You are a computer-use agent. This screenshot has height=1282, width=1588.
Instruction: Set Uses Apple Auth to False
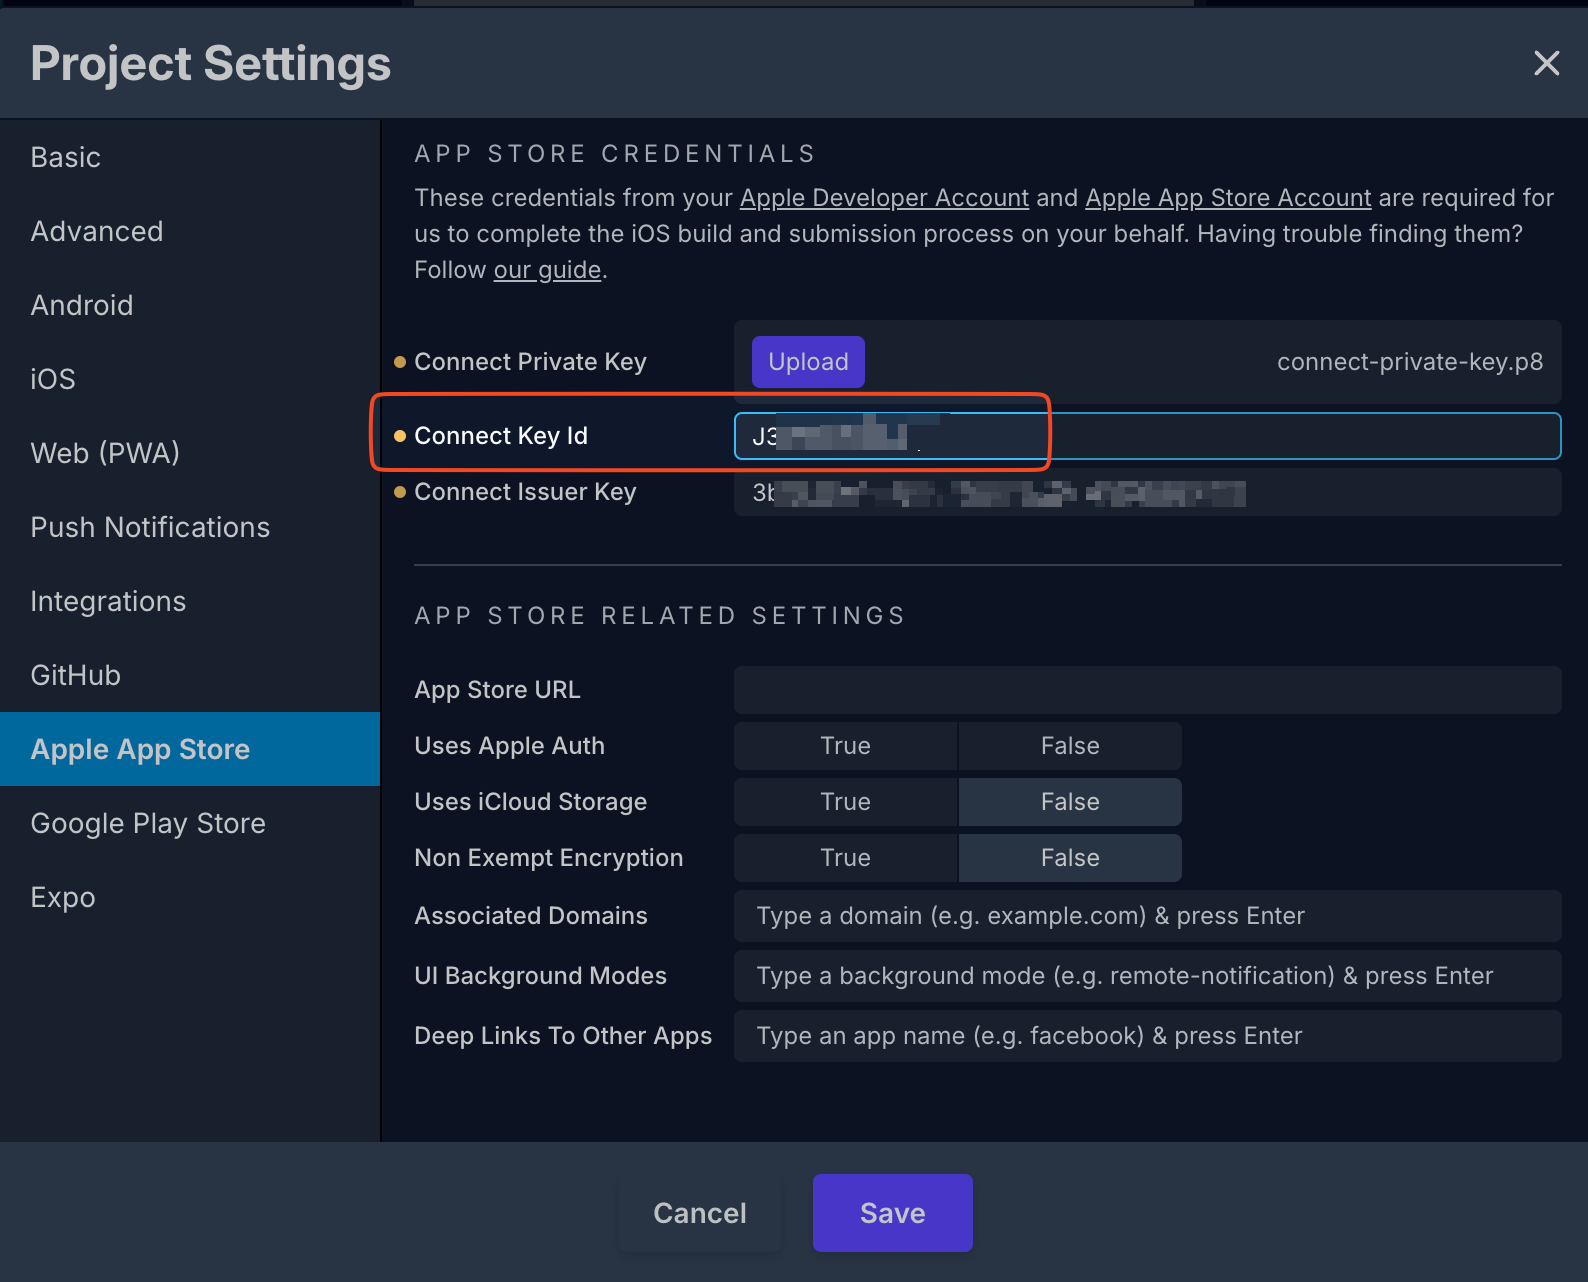1069,746
